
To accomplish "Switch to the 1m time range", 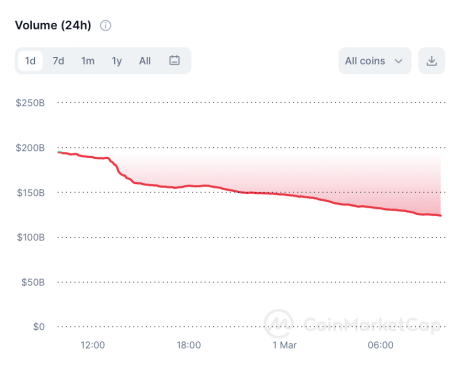I will 88,61.
